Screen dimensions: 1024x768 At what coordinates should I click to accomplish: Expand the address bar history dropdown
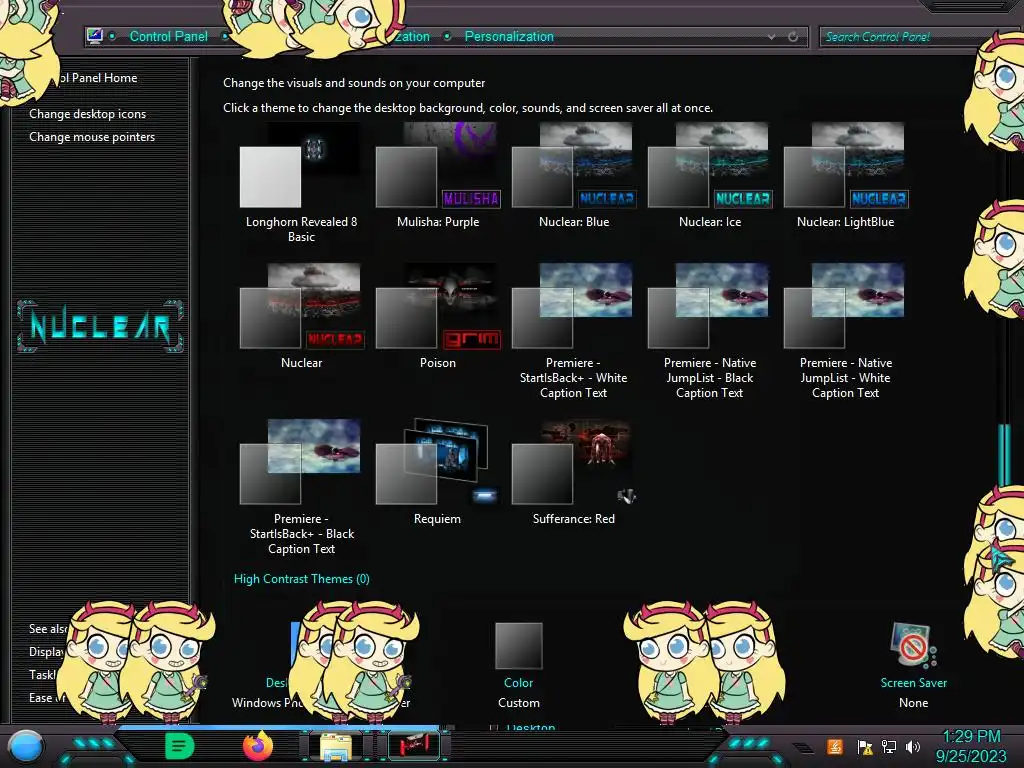pos(771,37)
